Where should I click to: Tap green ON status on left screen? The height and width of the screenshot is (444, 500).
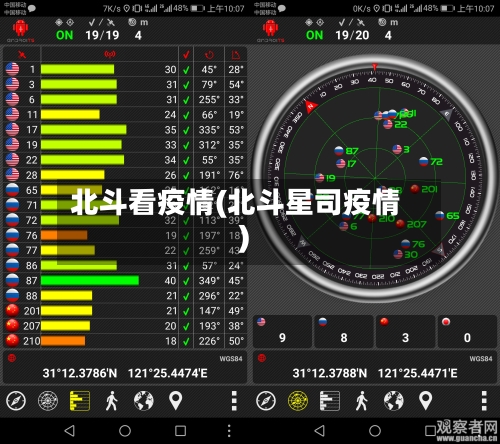pyautogui.click(x=64, y=35)
